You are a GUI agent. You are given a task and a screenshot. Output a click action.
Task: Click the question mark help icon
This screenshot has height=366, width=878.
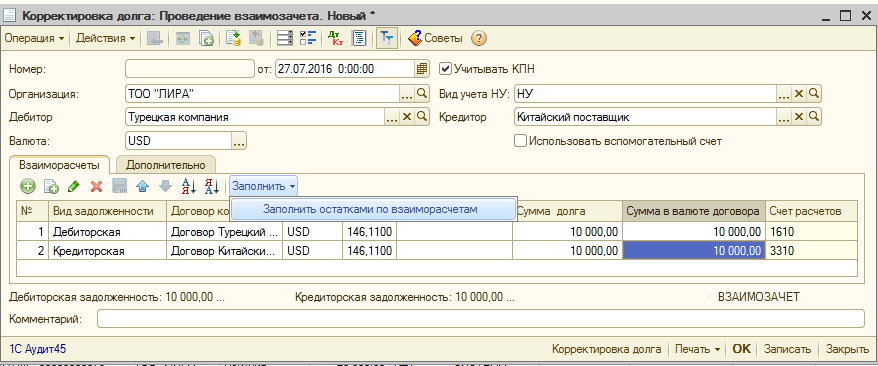(x=479, y=39)
